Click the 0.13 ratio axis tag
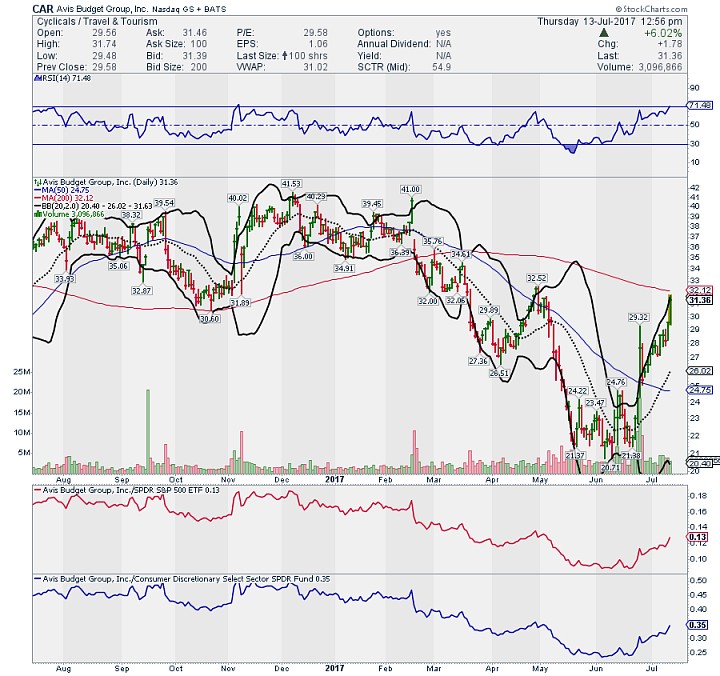Image resolution: width=720 pixels, height=676 pixels. 698,537
